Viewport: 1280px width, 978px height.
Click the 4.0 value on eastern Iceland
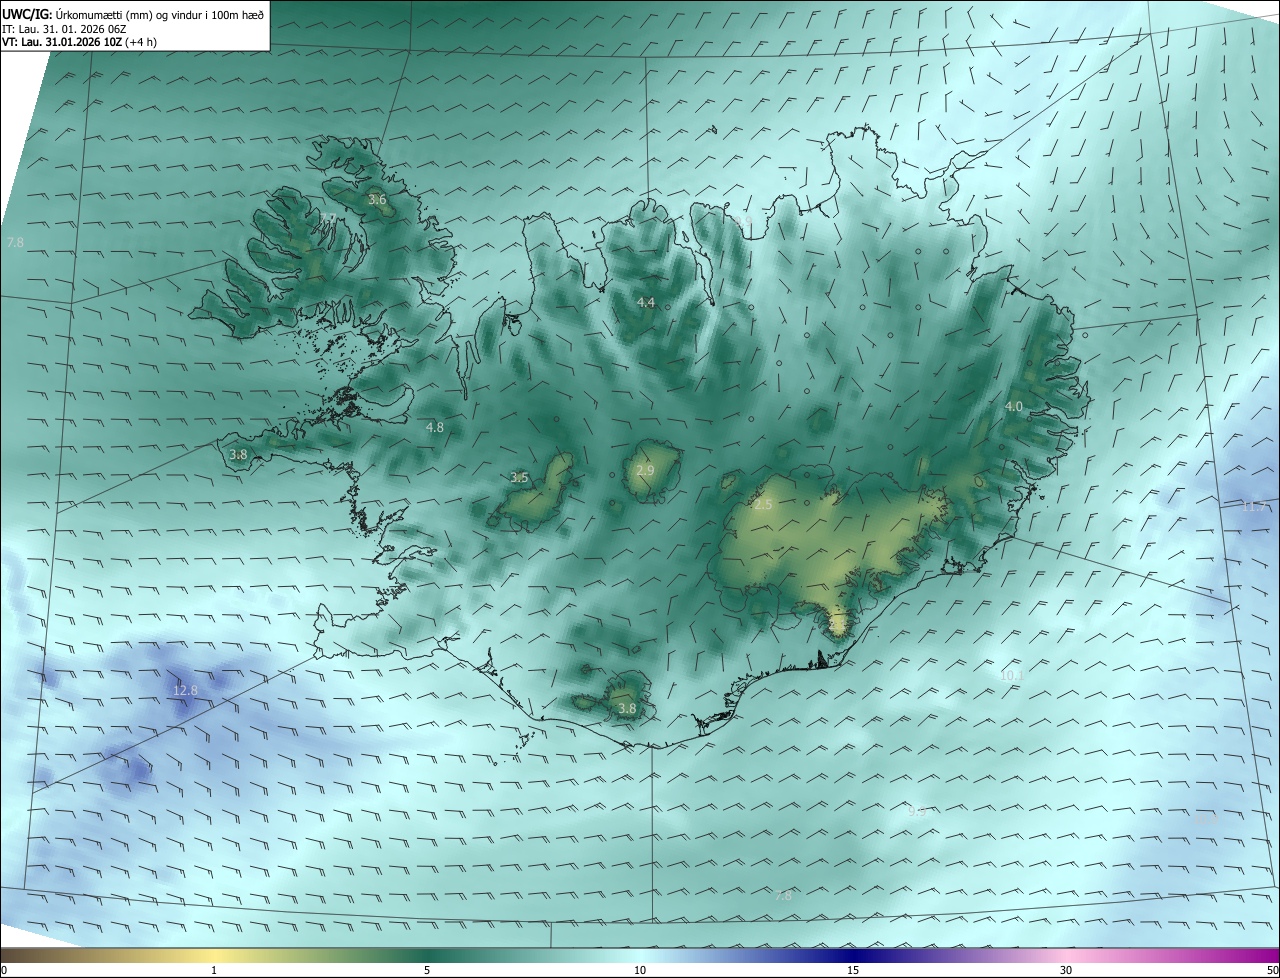1014,406
